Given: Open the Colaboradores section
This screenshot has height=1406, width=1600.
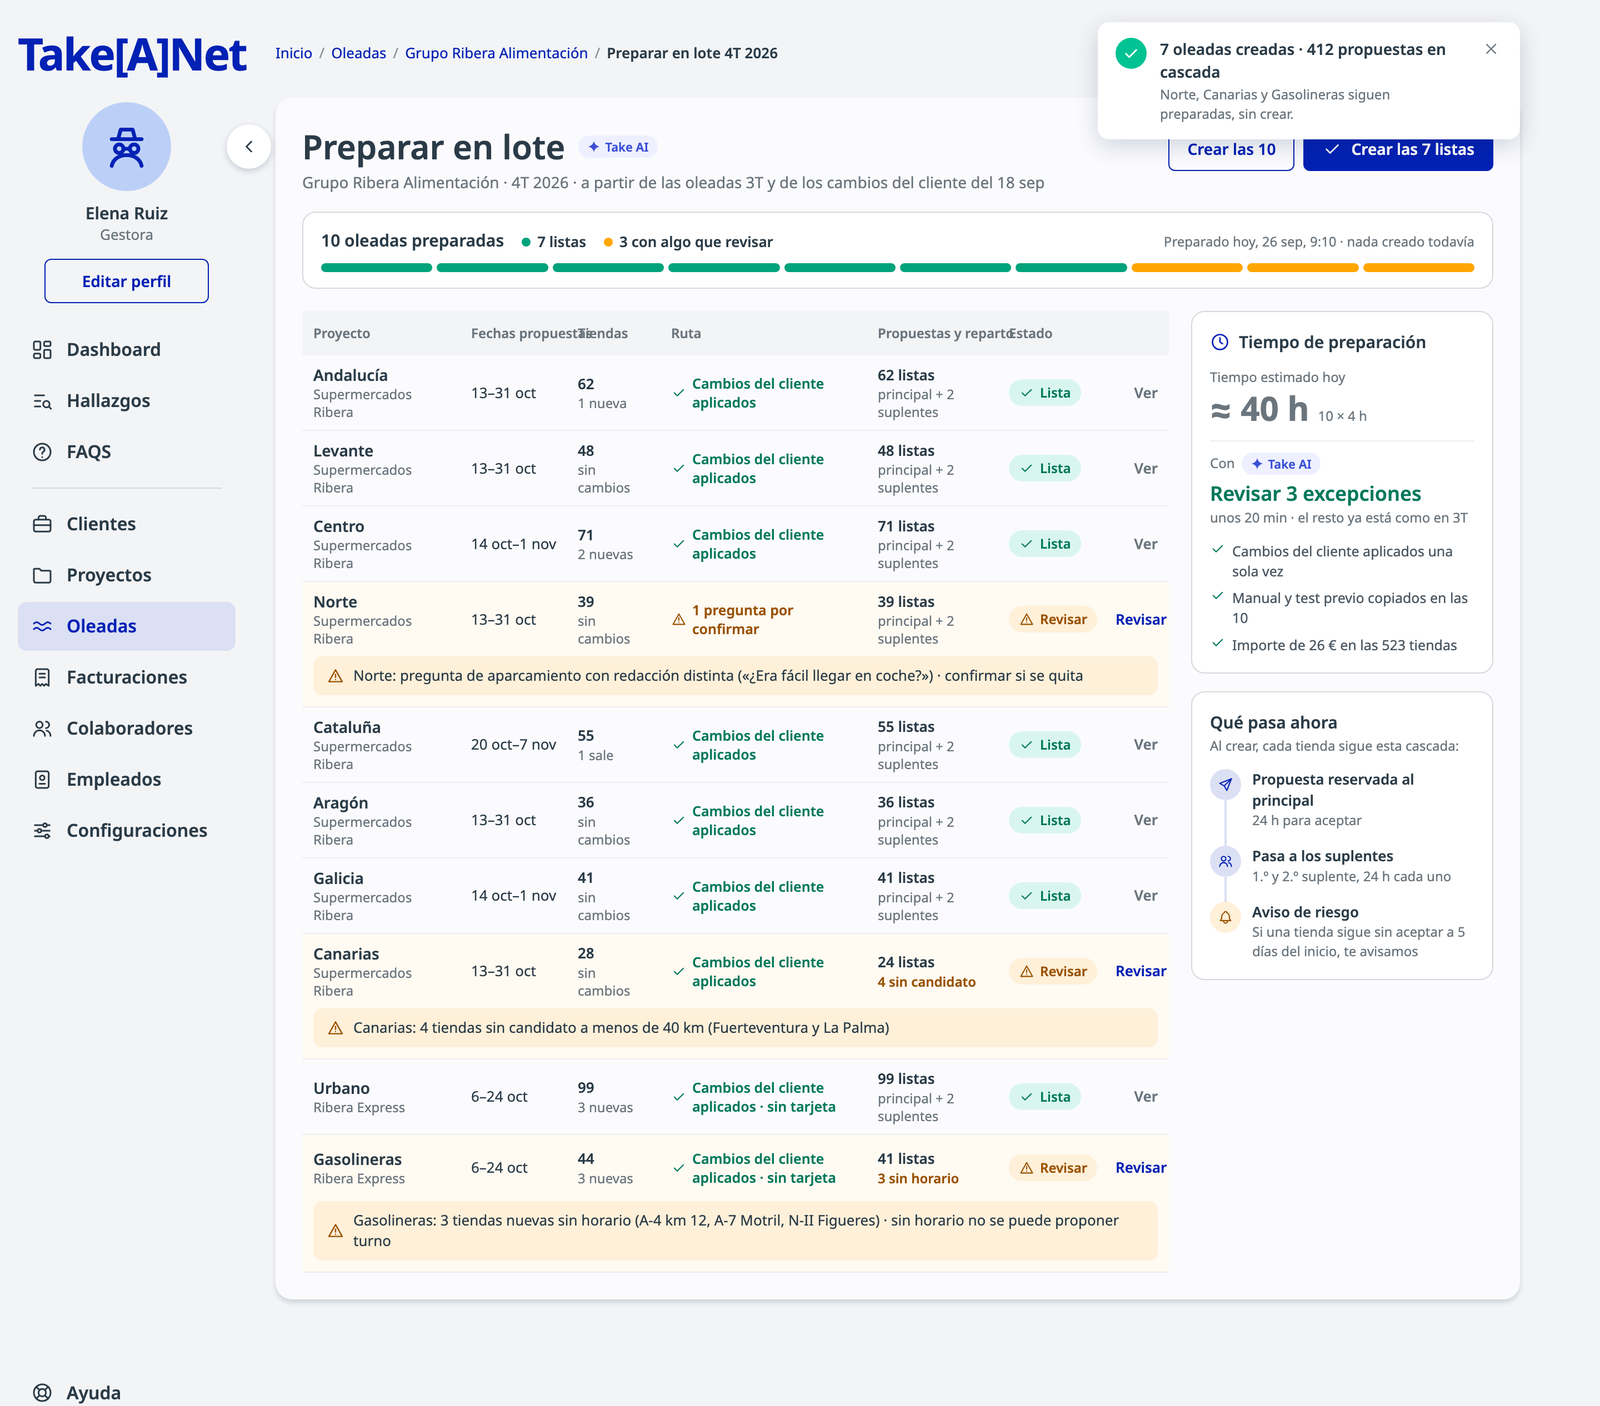Looking at the screenshot, I should pyautogui.click(x=127, y=728).
